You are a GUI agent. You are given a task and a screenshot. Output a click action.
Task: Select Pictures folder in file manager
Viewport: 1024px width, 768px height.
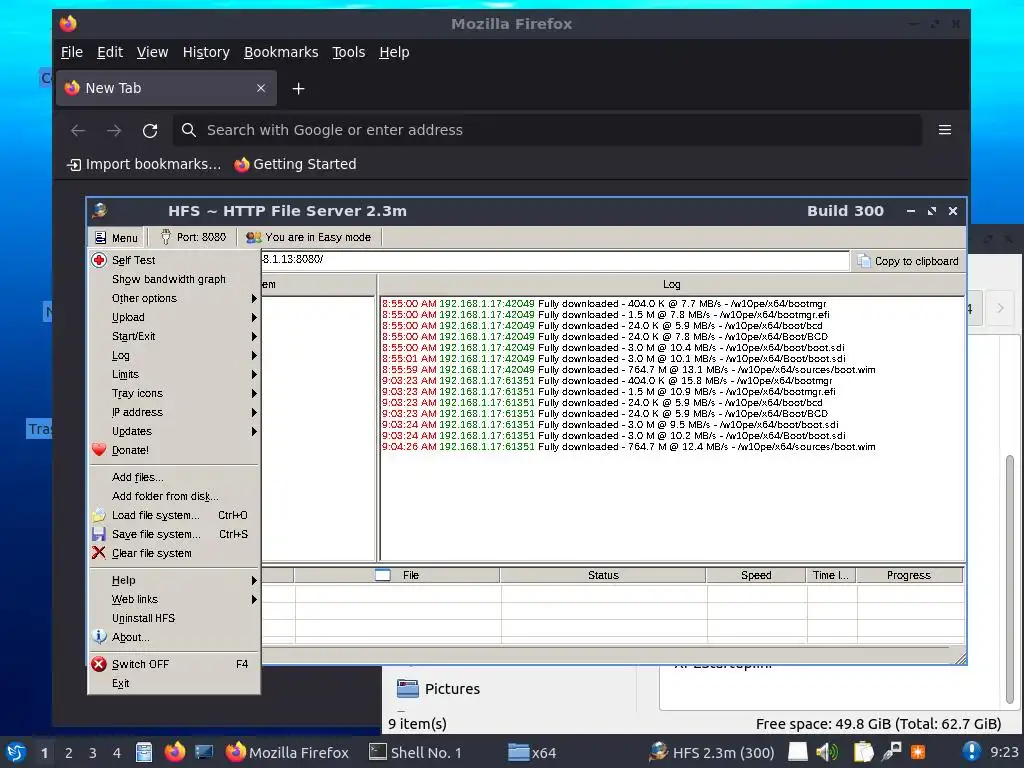click(439, 688)
